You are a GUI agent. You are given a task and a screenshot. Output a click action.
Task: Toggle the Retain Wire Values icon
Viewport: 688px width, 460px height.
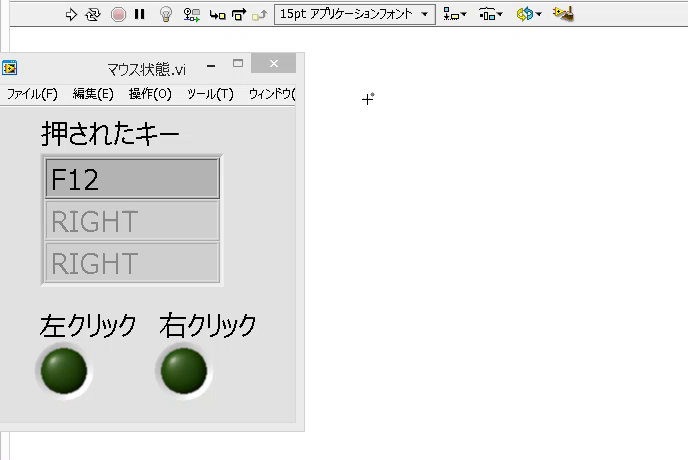[x=191, y=15]
